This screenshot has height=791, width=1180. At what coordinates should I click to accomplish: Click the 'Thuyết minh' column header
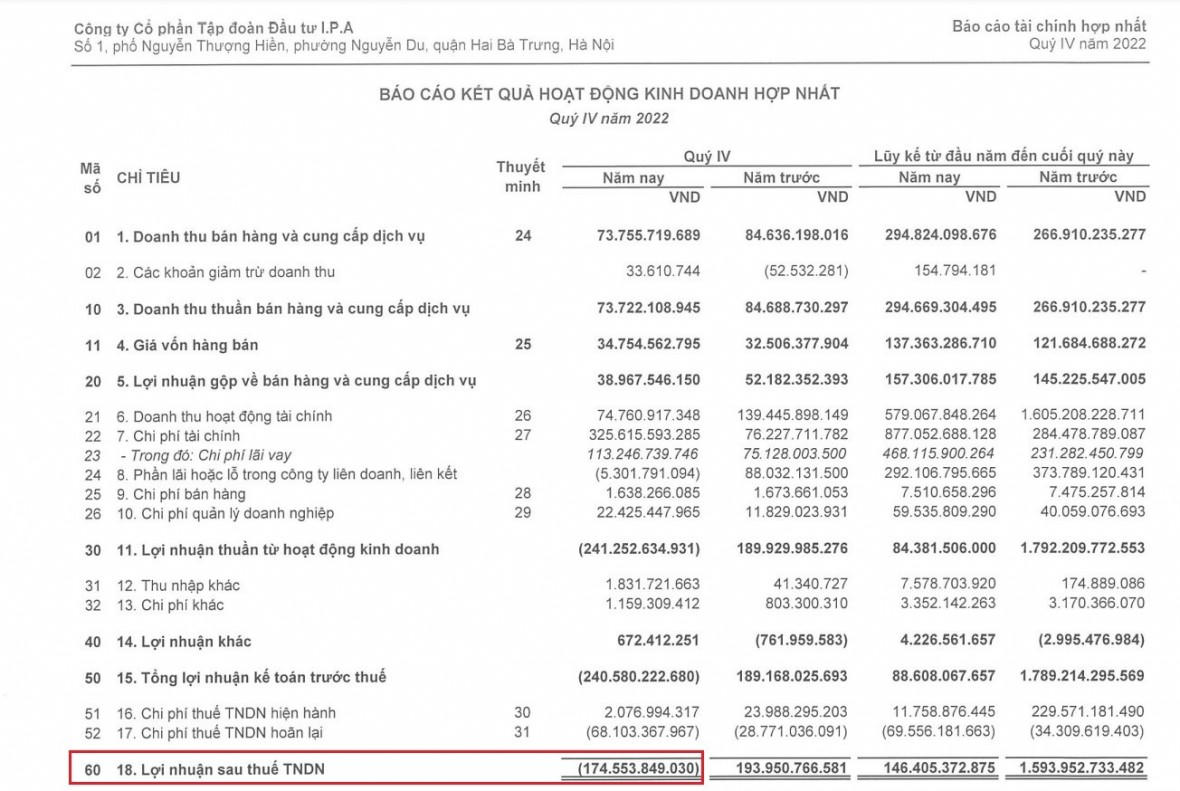point(520,176)
